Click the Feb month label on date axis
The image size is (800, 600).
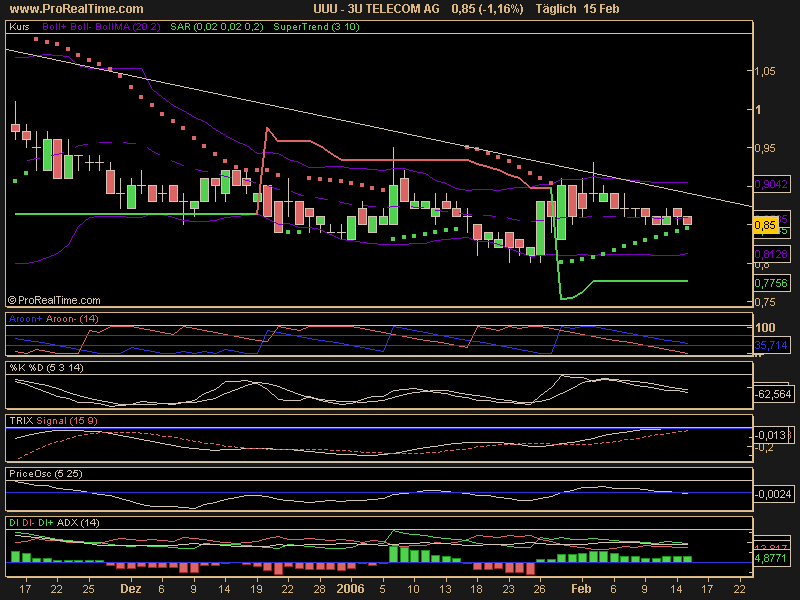(581, 589)
